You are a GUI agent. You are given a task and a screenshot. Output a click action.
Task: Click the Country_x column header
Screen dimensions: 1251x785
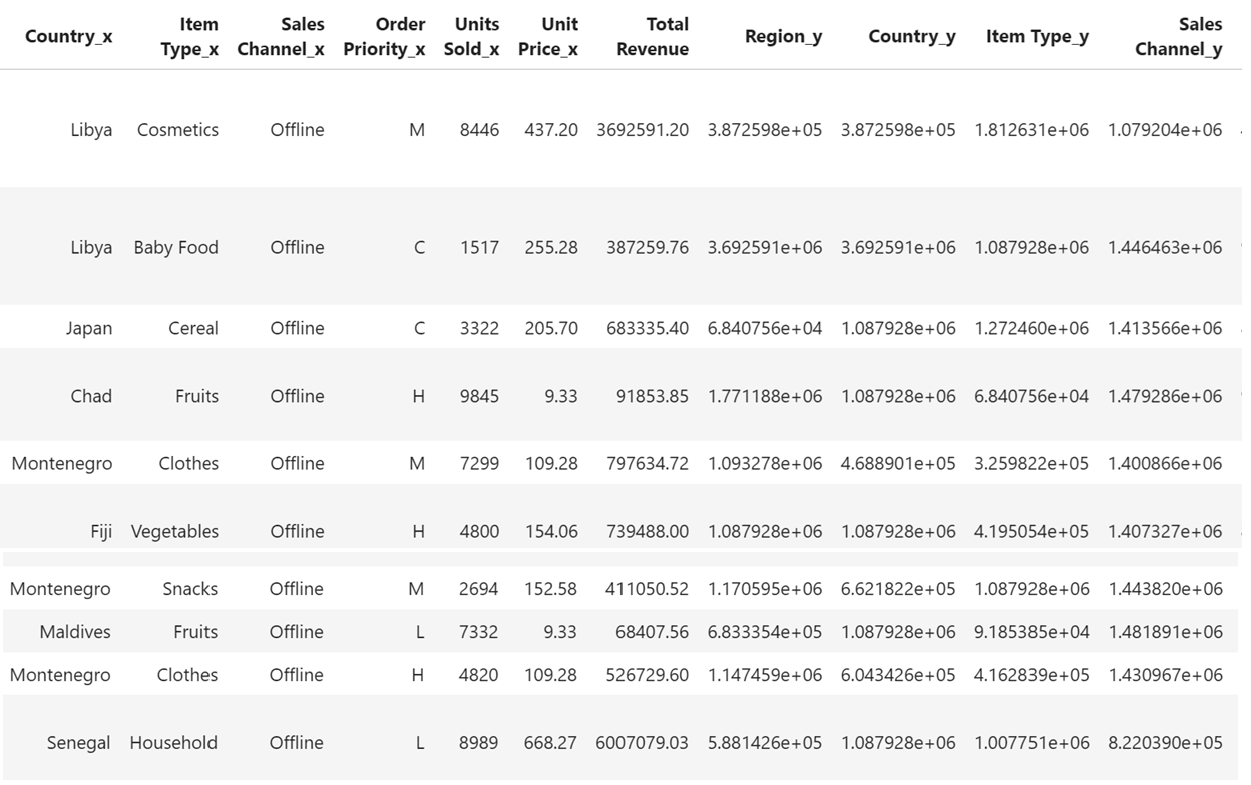(68, 36)
